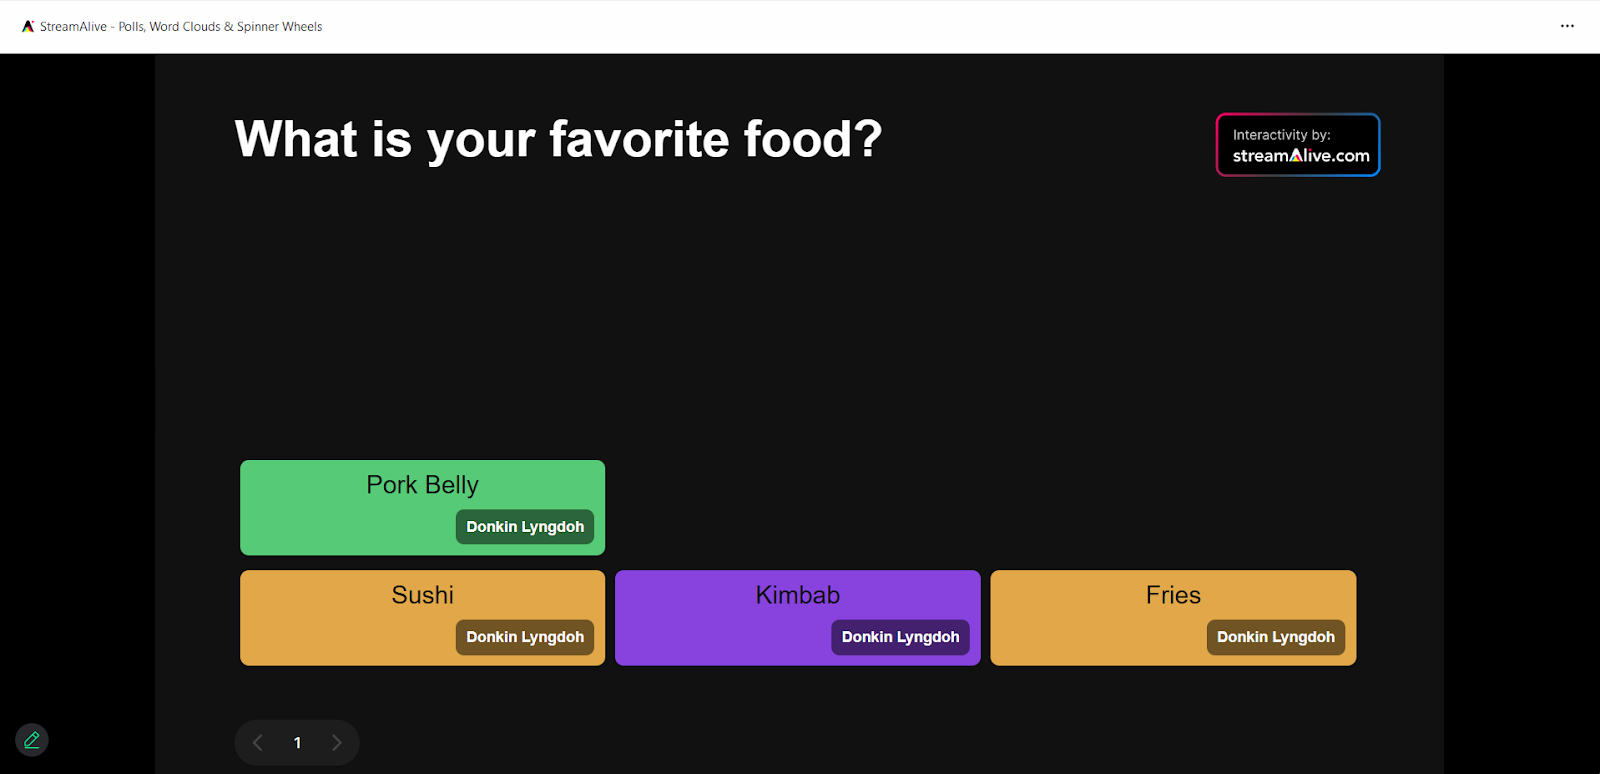This screenshot has height=774, width=1600.
Task: Click the streamAlive.com branding badge
Action: (1298, 145)
